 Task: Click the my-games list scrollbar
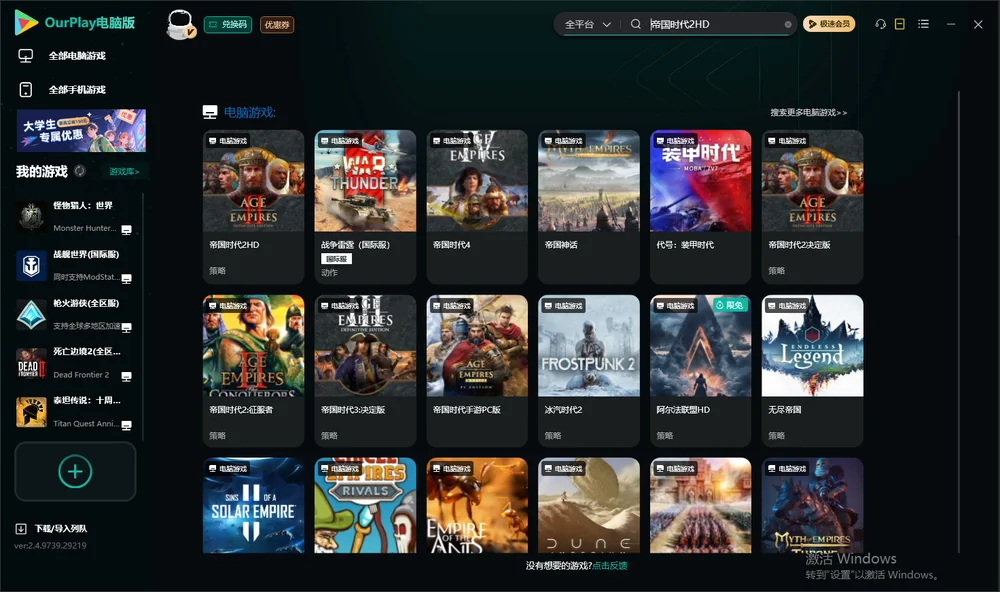[x=143, y=317]
